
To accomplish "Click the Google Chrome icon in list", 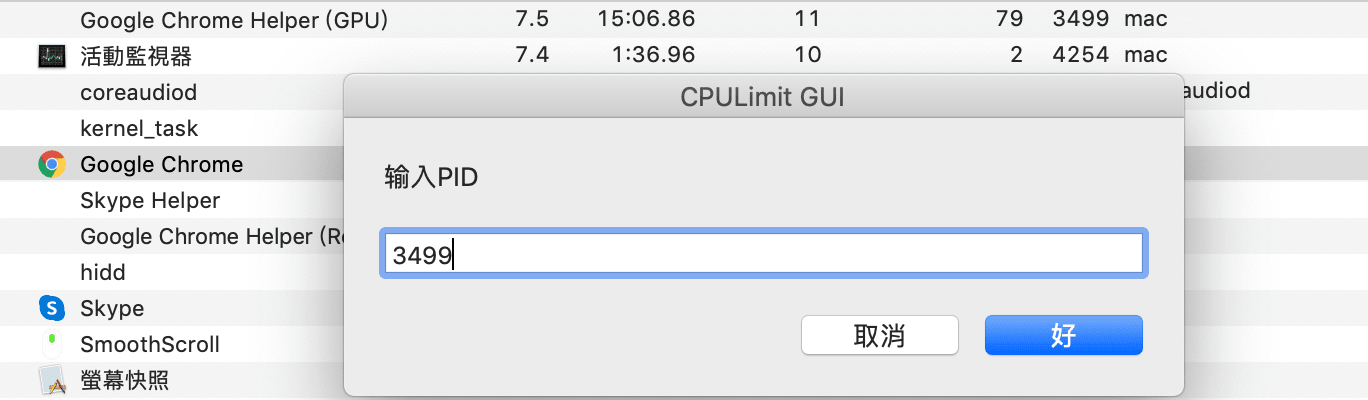I will click(51, 164).
